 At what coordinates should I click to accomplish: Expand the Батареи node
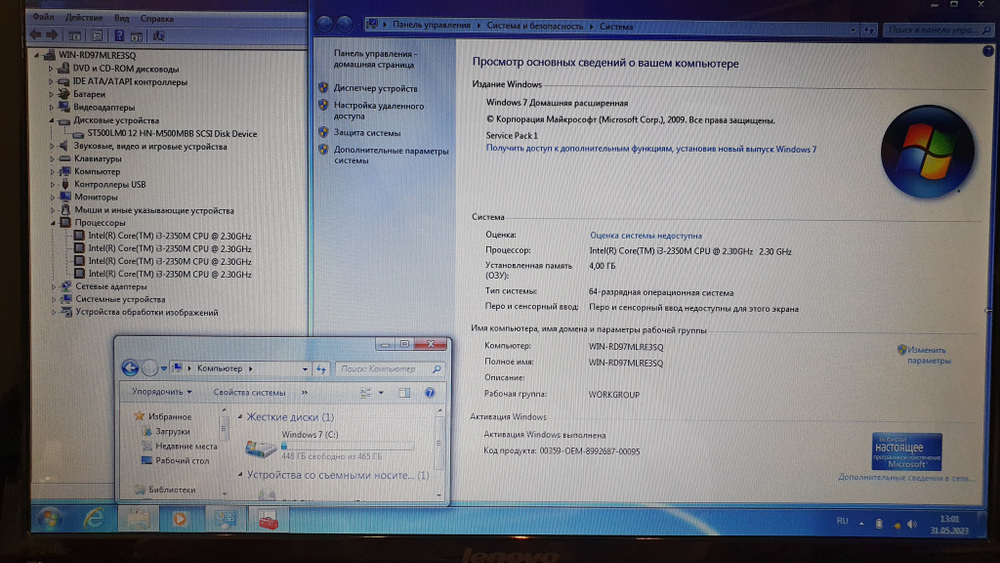(51, 94)
